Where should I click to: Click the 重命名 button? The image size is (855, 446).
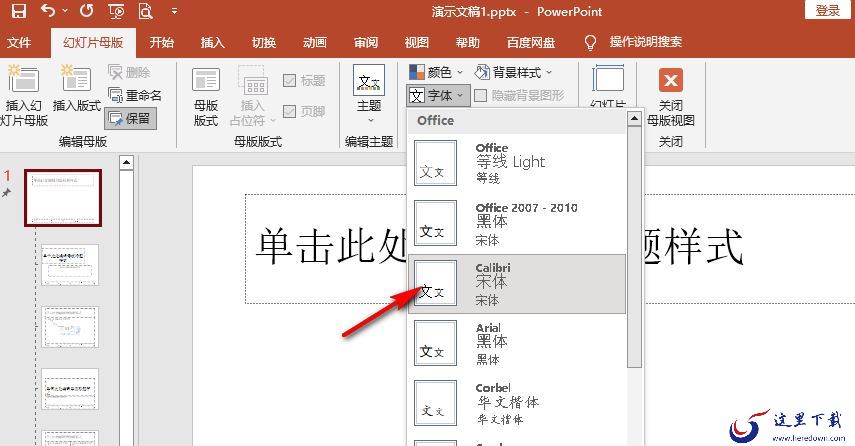(135, 95)
